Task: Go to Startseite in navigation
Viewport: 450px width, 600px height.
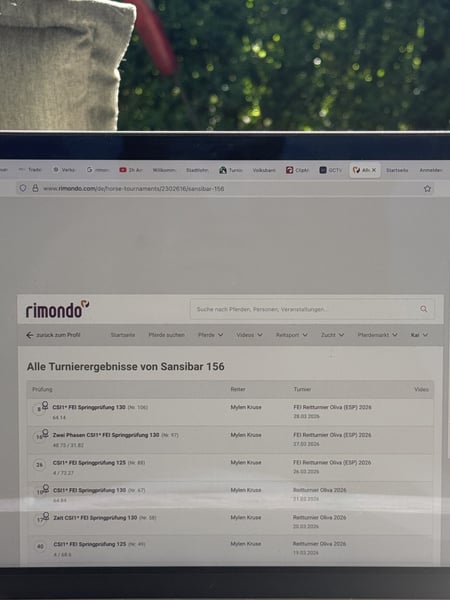Action: pos(123,335)
